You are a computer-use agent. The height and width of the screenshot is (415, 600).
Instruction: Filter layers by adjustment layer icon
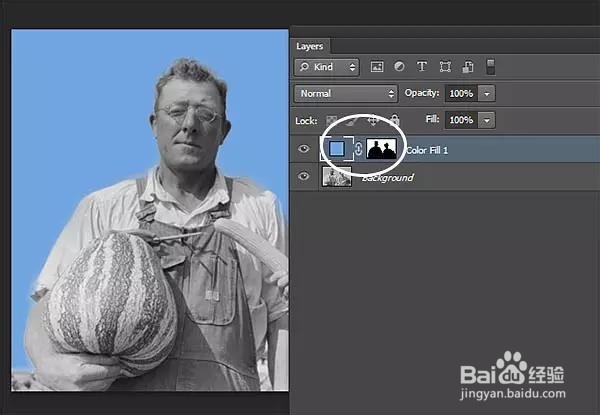click(x=399, y=67)
